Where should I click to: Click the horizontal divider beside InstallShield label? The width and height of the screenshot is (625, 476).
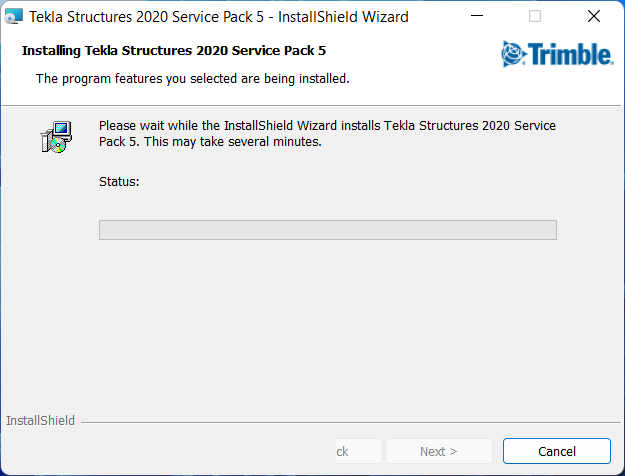pyautogui.click(x=351, y=422)
